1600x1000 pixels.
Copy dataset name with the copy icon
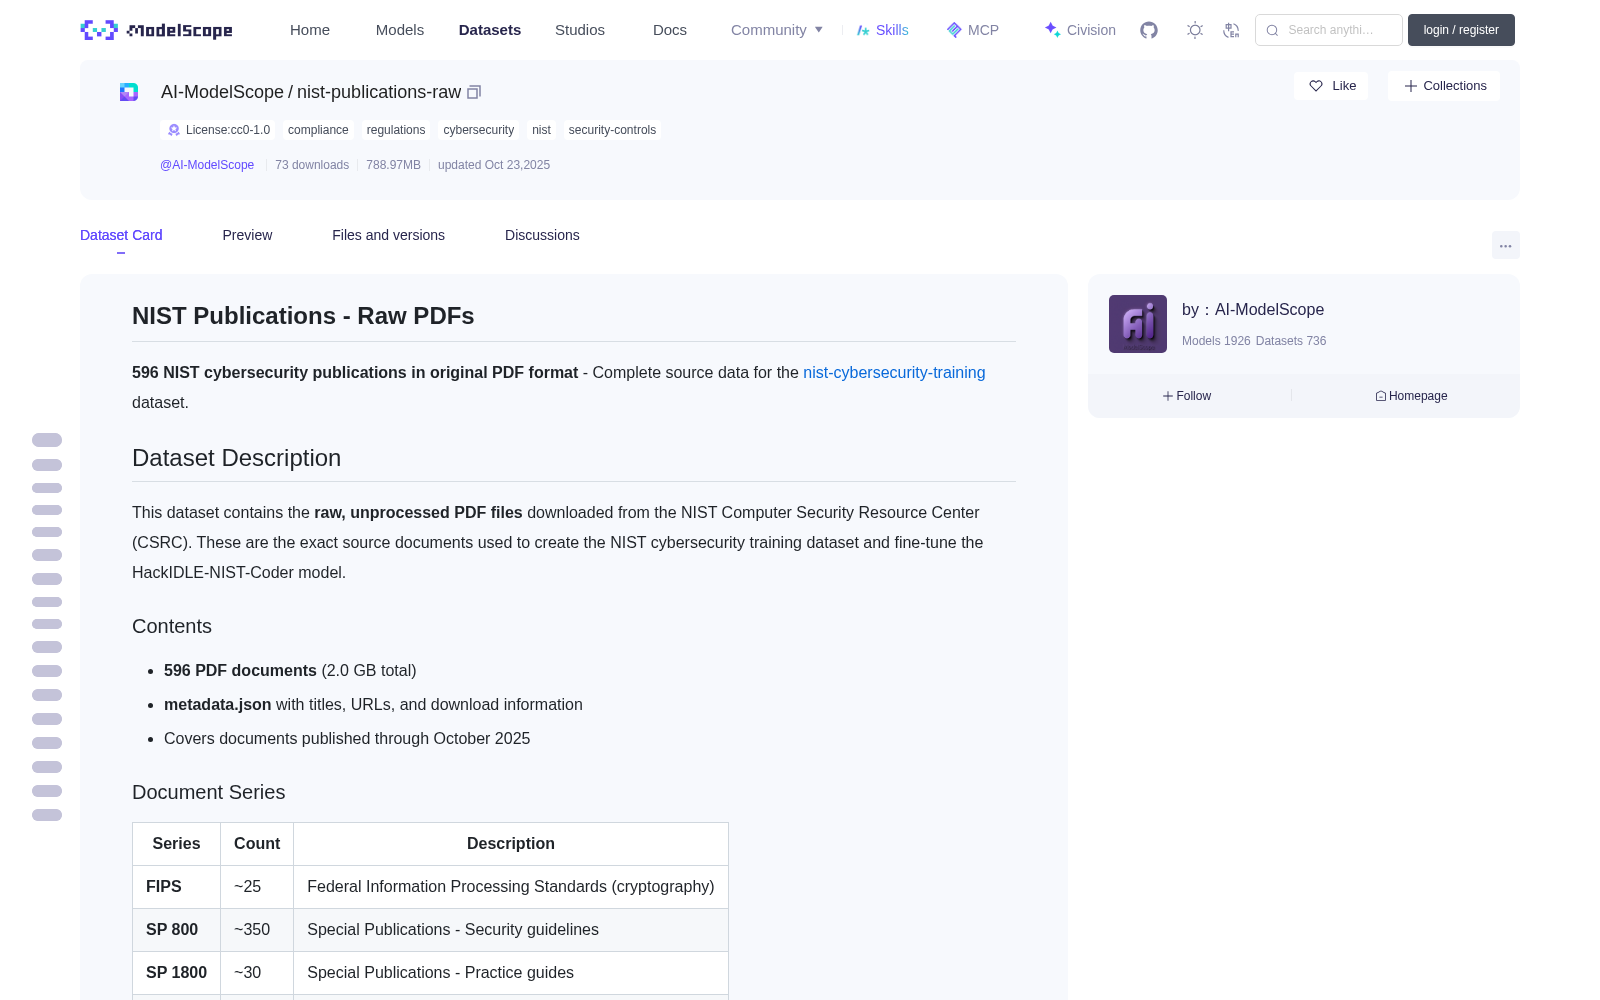[474, 92]
